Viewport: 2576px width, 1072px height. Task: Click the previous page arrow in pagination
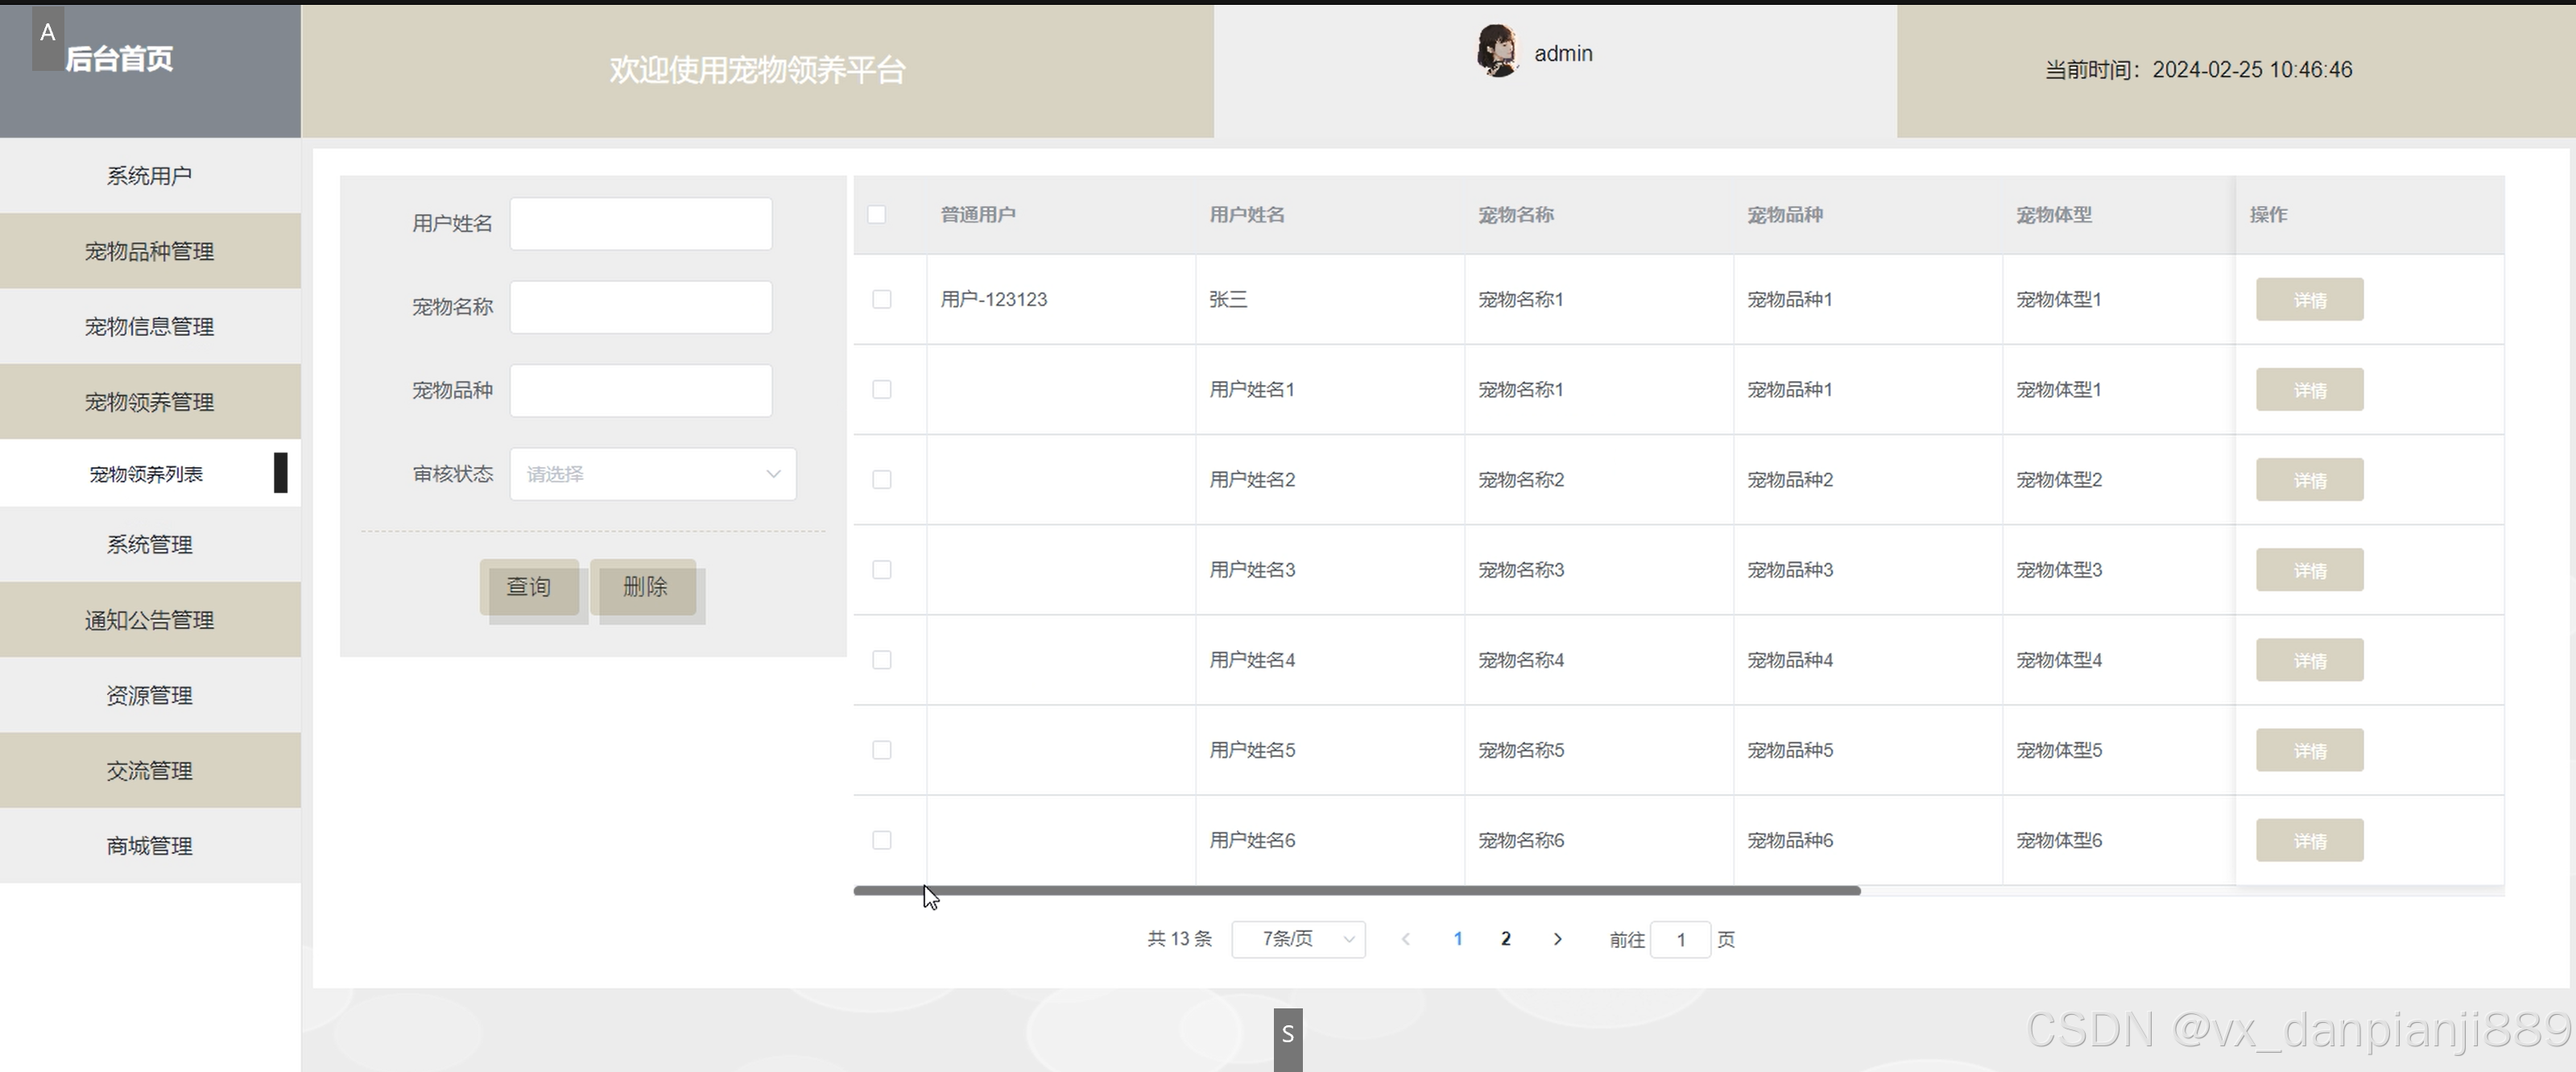click(x=1406, y=939)
